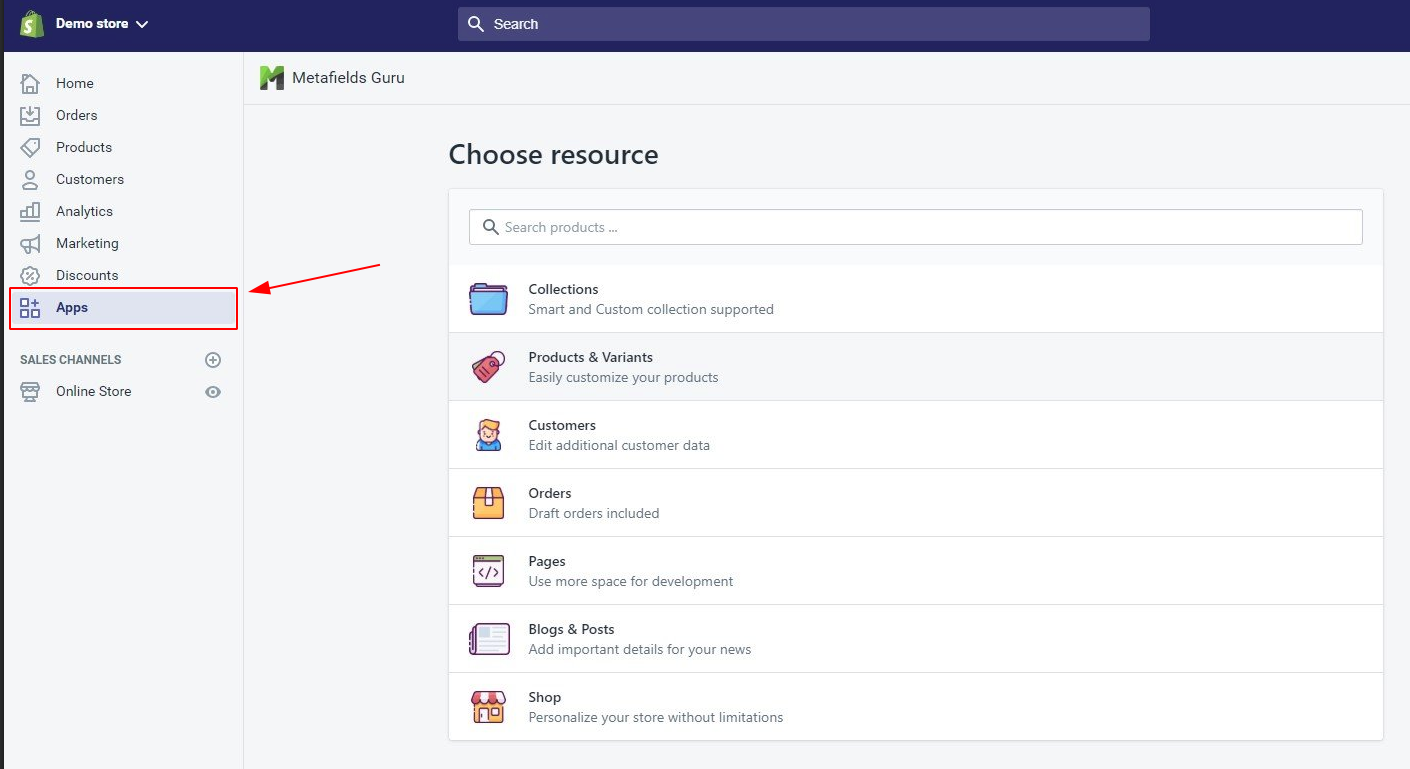Click the Products & Variants tag icon
This screenshot has height=769, width=1410.
pyautogui.click(x=488, y=367)
